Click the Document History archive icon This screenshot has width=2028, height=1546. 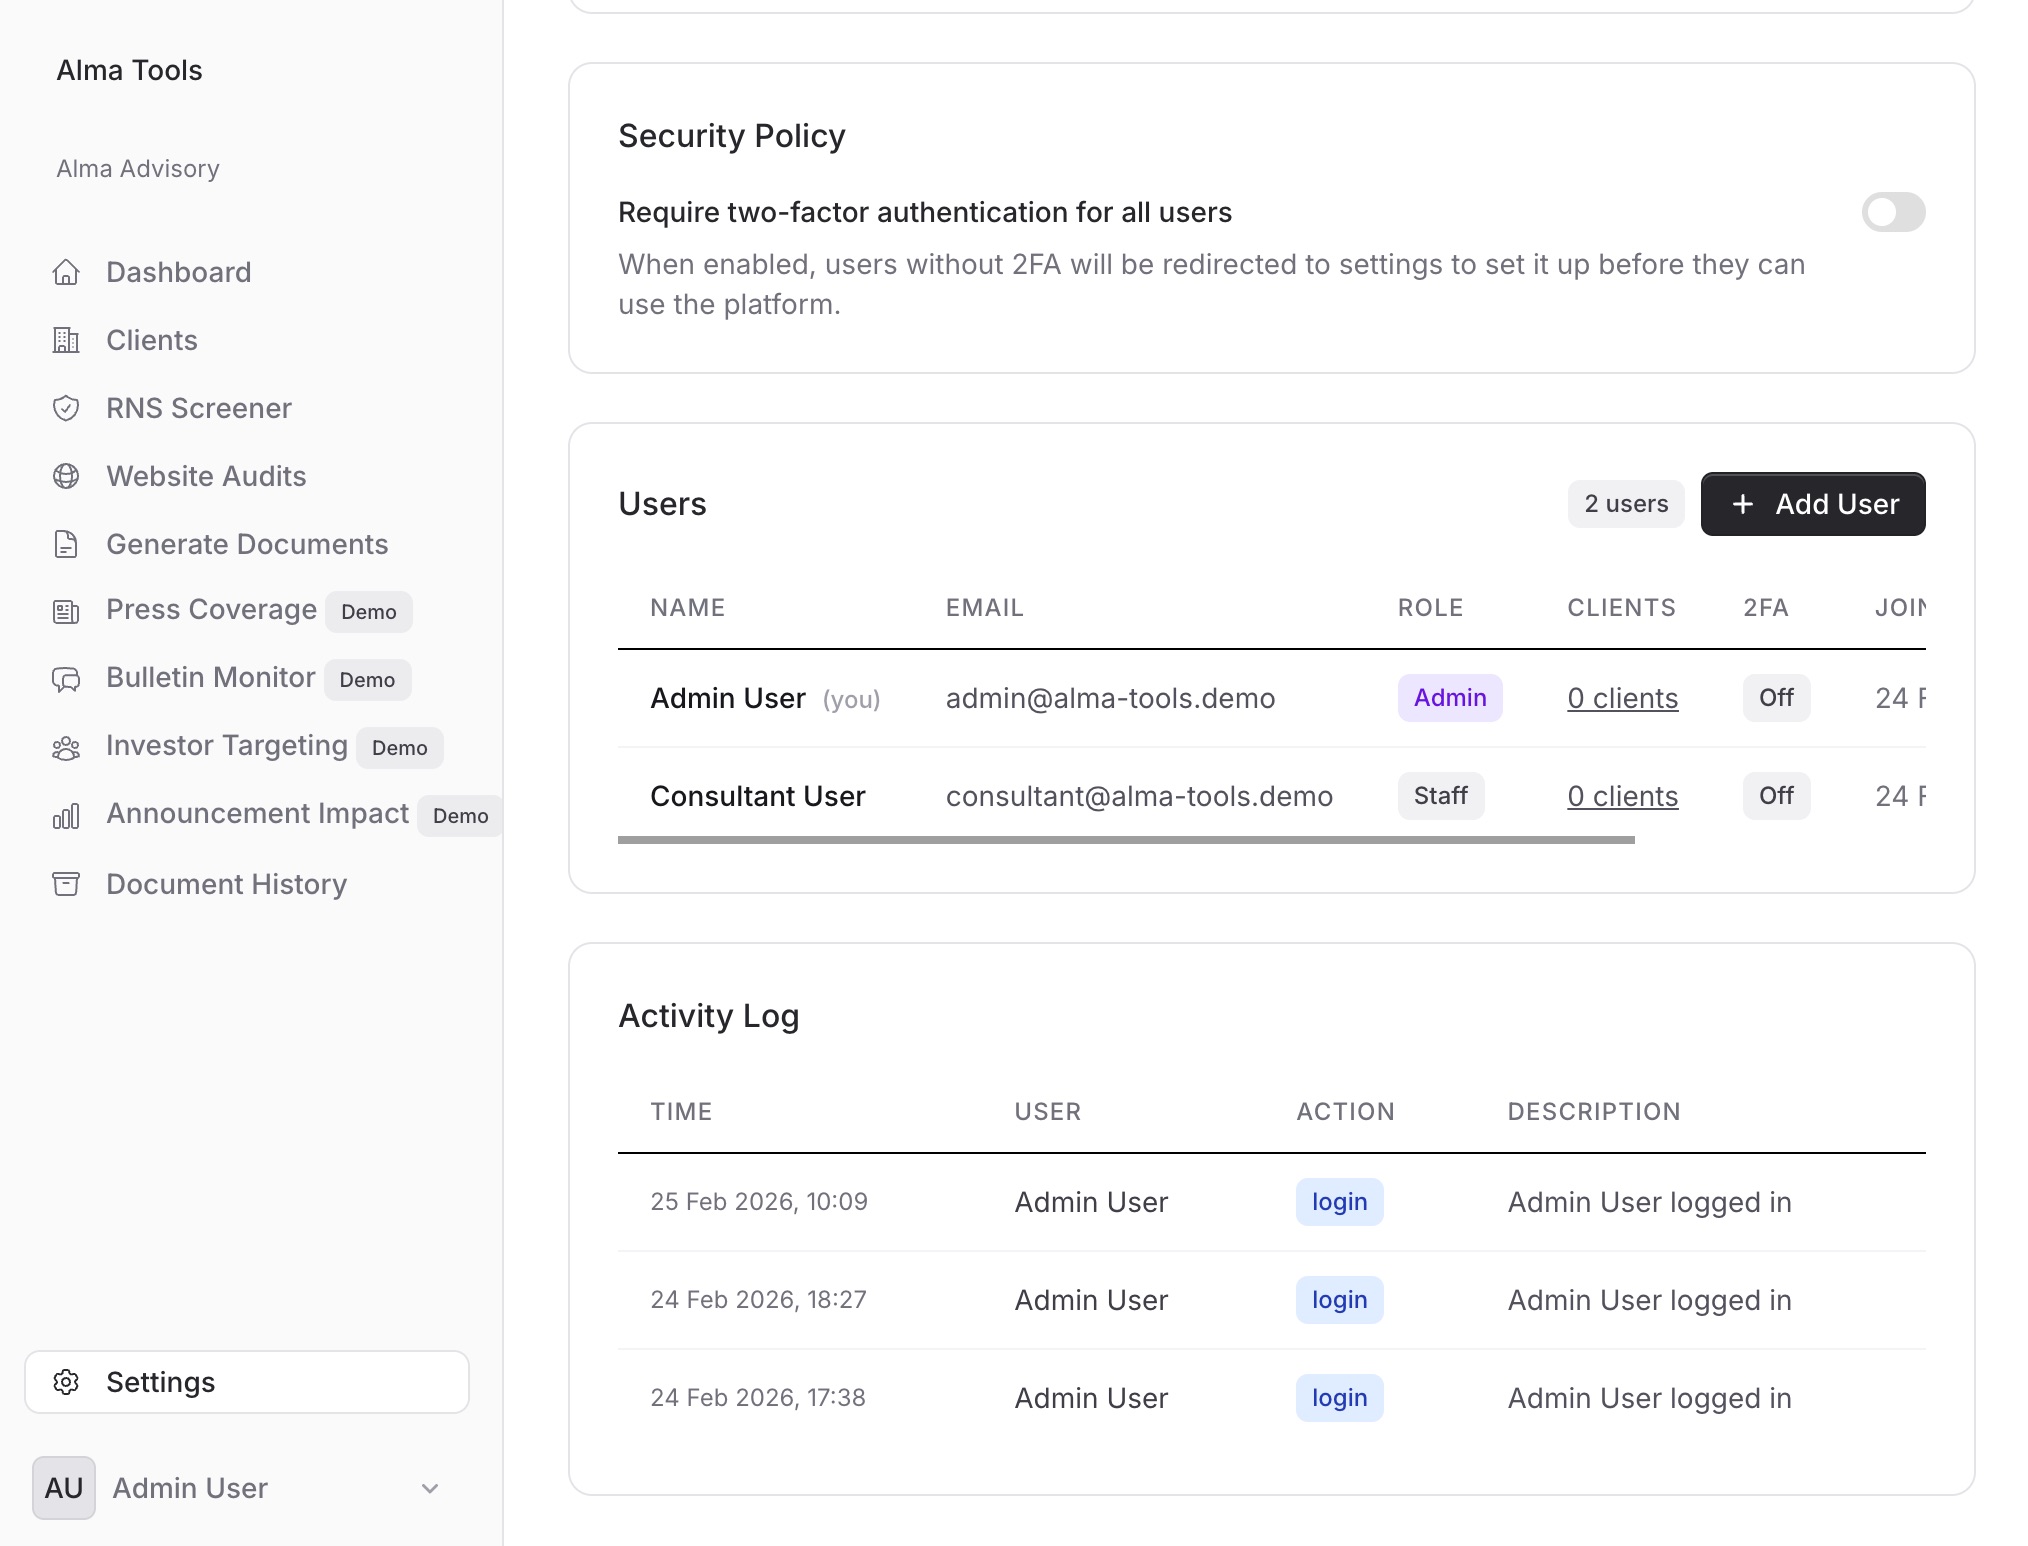coord(66,884)
